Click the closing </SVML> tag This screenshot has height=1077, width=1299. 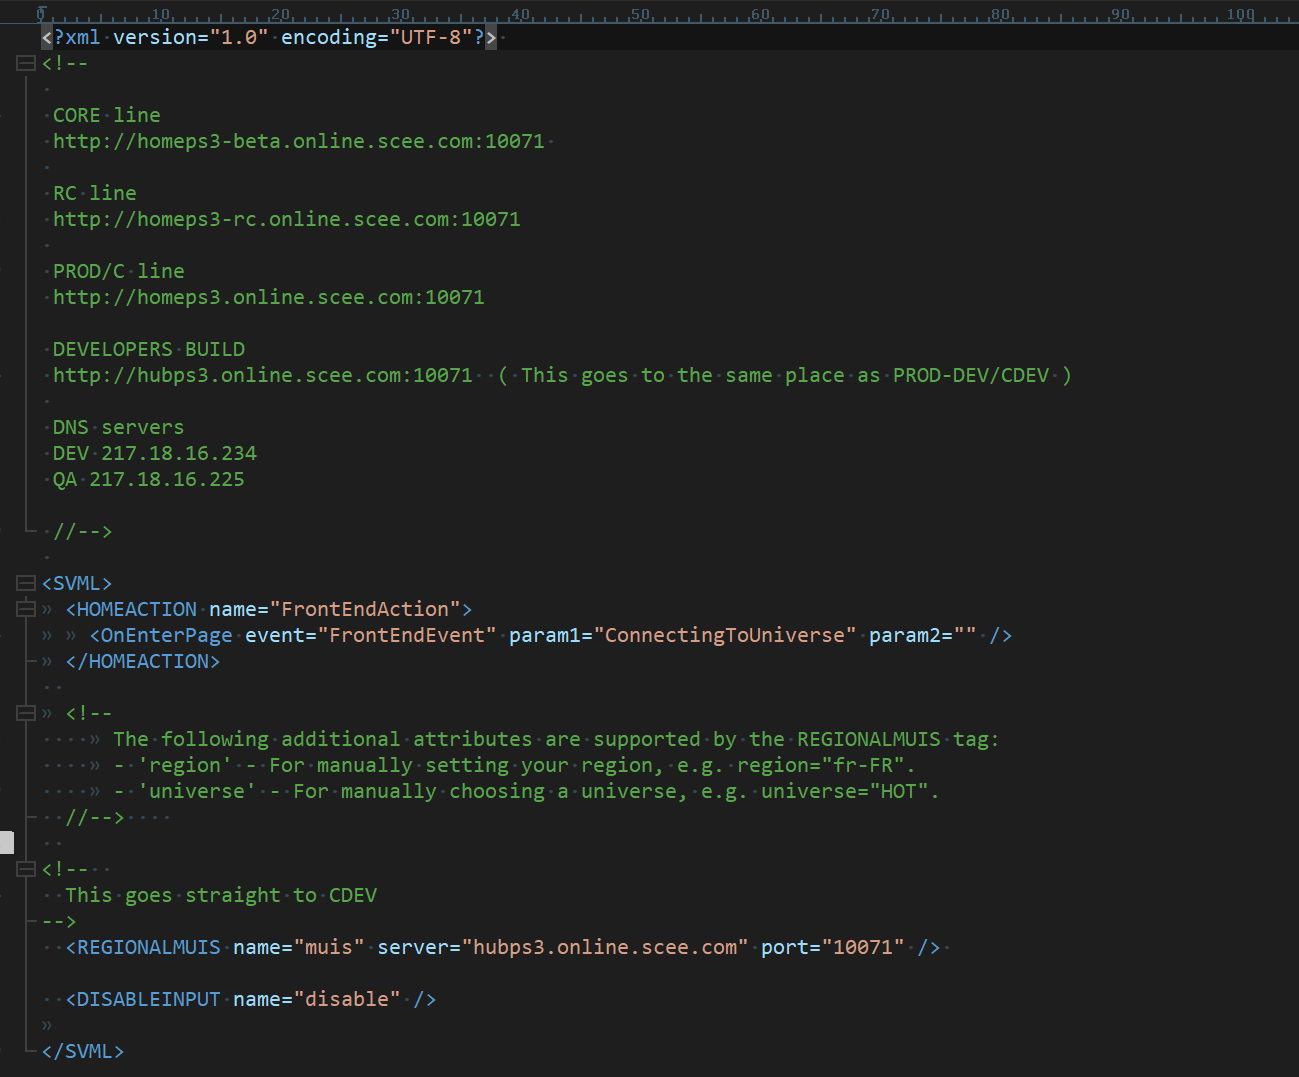83,1051
